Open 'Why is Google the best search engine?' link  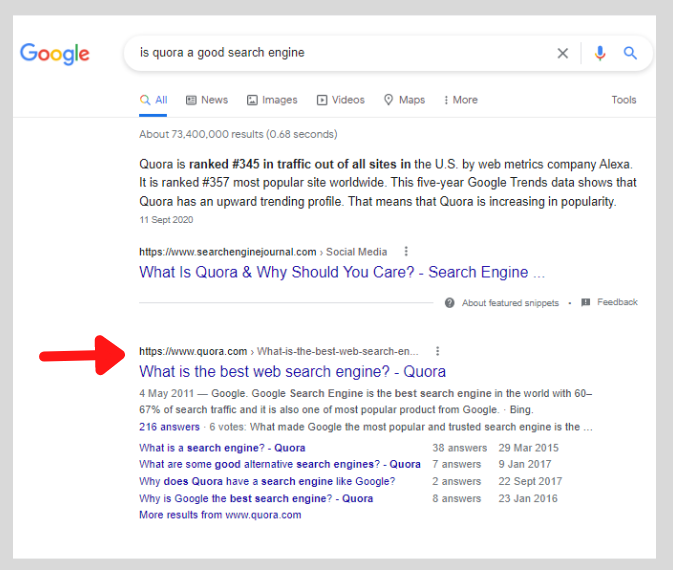(256, 499)
